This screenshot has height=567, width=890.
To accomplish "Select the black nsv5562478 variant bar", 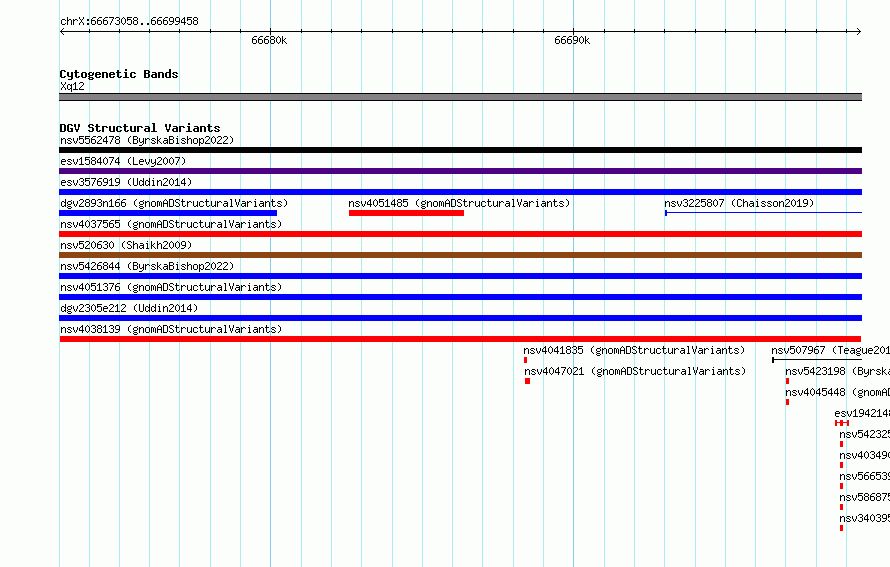I will tap(460, 150).
